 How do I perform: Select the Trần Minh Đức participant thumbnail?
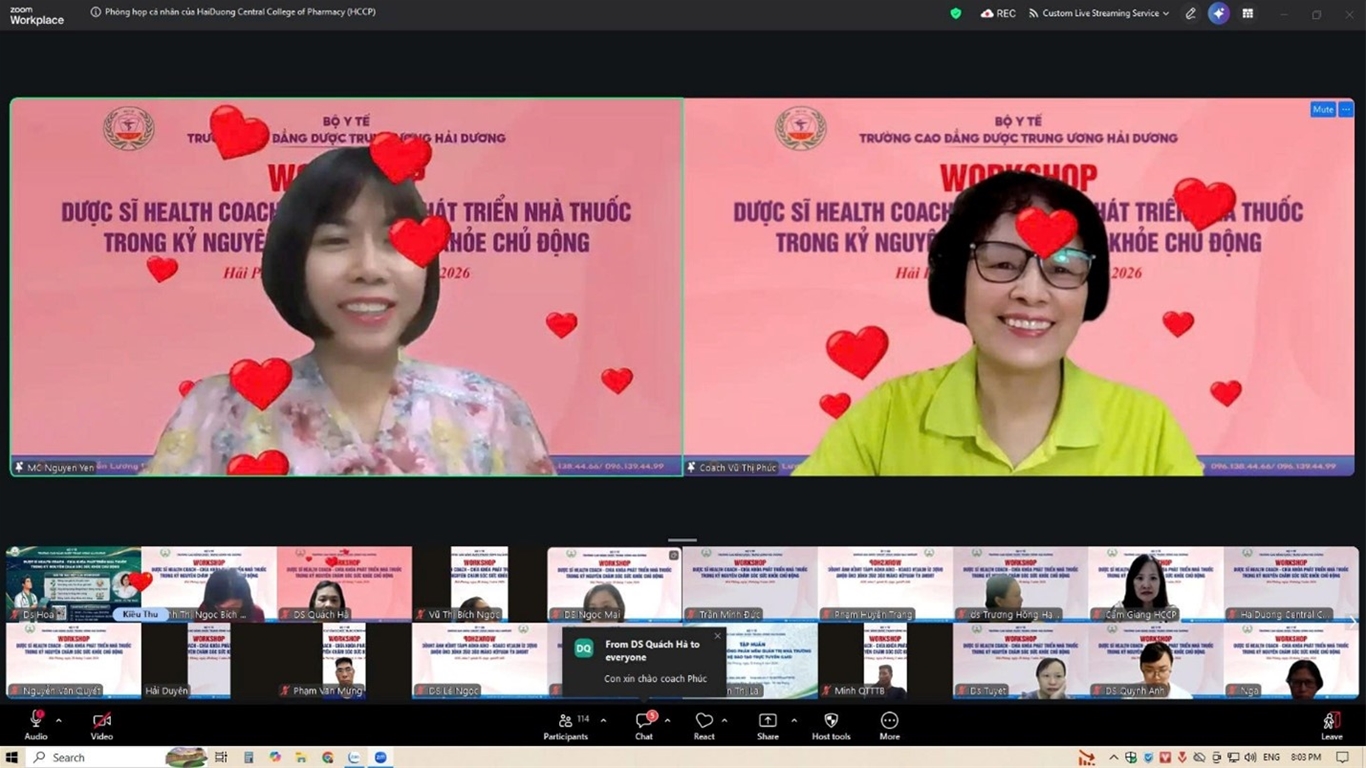749,584
